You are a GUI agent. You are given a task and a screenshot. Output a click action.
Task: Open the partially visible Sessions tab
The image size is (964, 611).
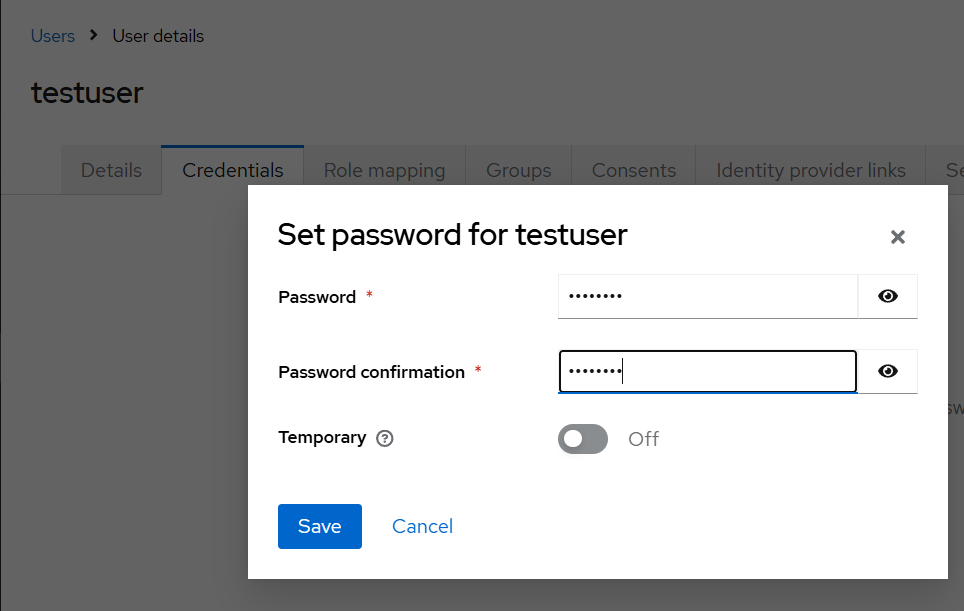point(950,170)
